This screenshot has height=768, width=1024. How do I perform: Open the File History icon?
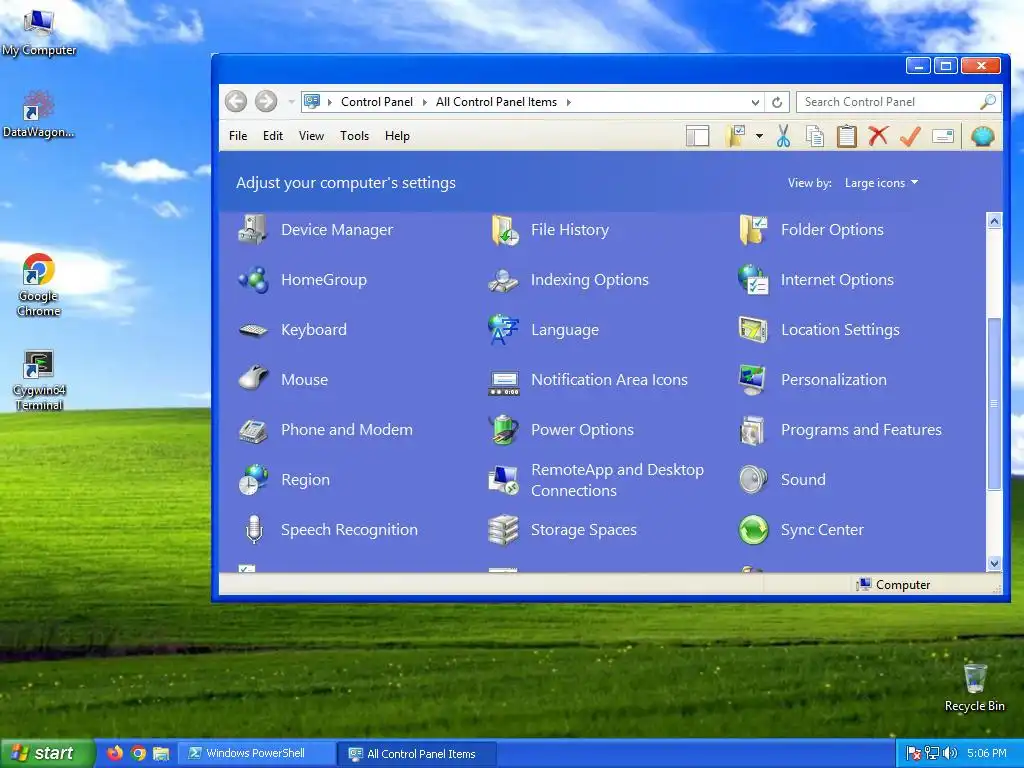(504, 230)
